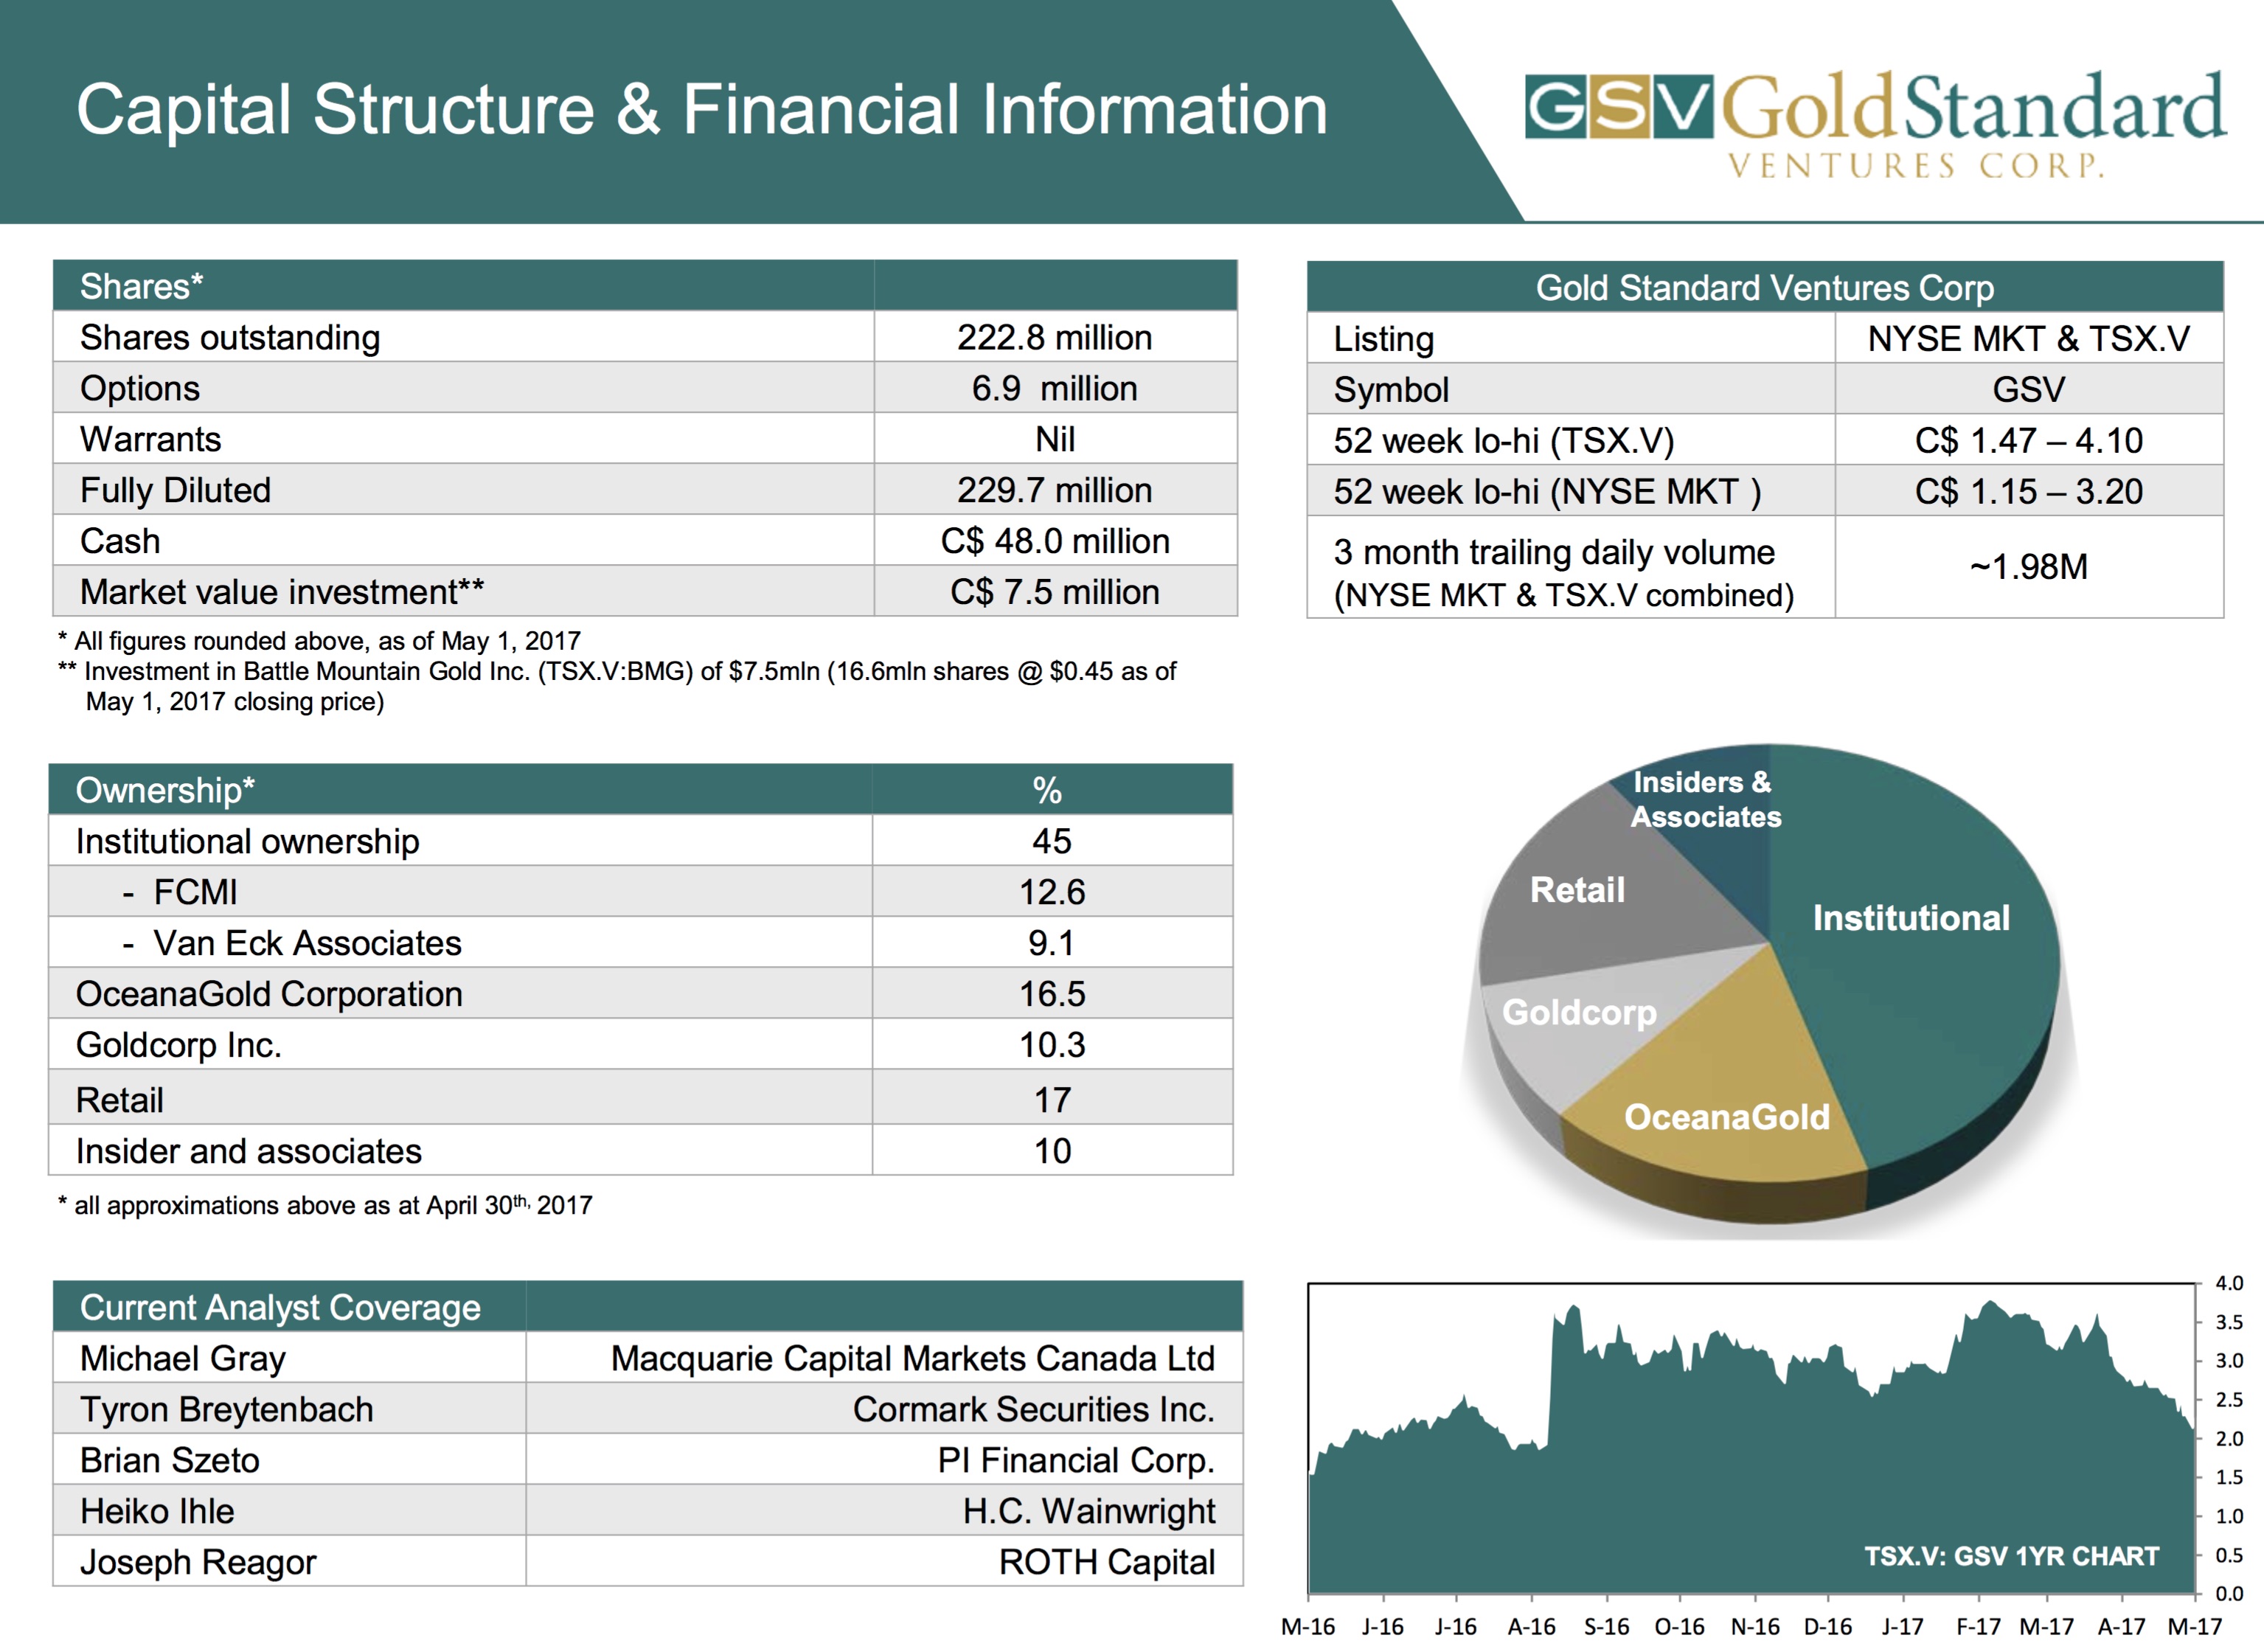Click the Ownership table header
This screenshot has width=2264, height=1652.
click(x=165, y=790)
